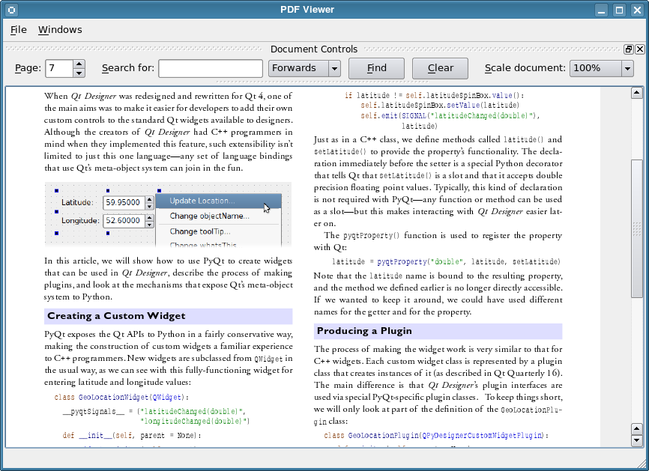This screenshot has width=649, height=471.
Task: Click the bottom-most scroll down arrow
Action: (637, 440)
